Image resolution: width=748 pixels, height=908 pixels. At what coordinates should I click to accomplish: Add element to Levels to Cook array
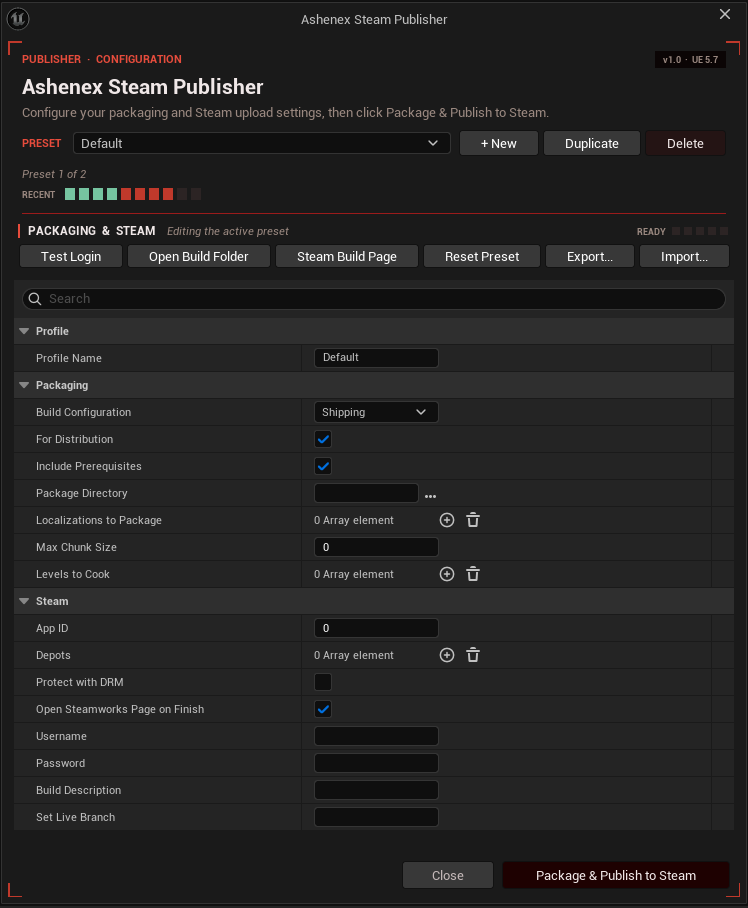[x=447, y=574]
